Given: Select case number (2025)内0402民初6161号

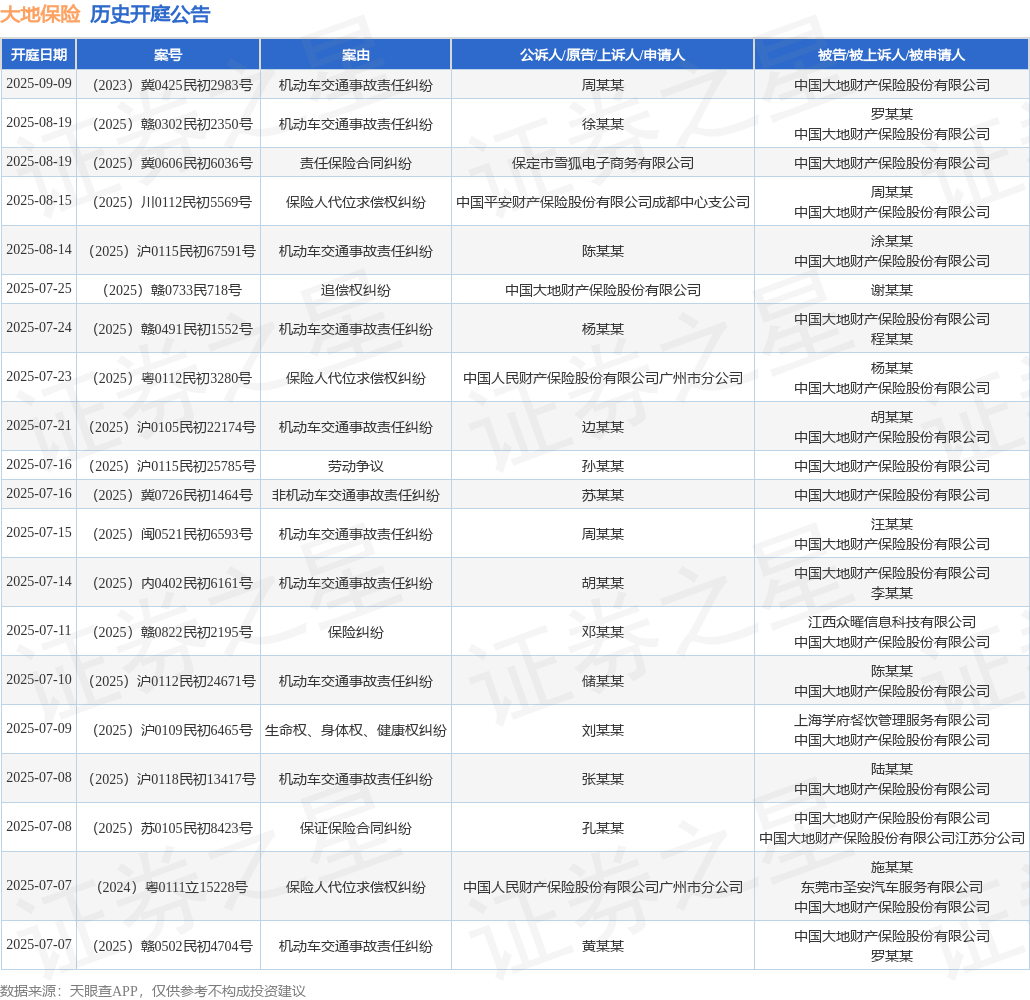Looking at the screenshot, I should click(x=168, y=583).
